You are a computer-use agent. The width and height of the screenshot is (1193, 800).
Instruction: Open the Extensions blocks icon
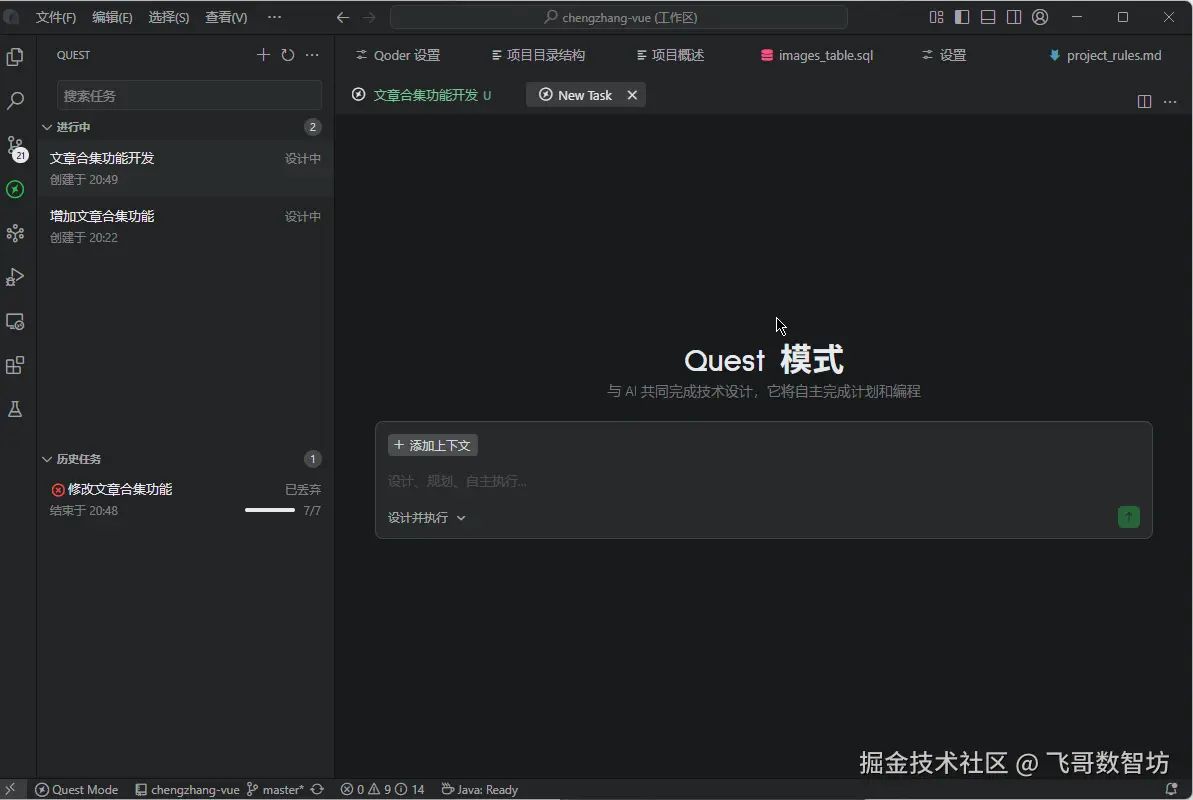coord(15,365)
